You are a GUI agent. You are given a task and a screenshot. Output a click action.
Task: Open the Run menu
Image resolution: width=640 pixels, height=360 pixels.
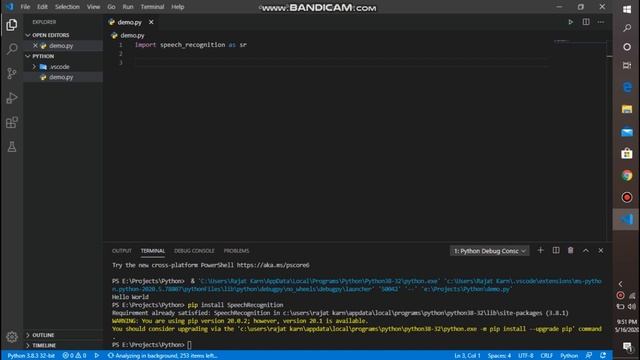tap(128, 7)
